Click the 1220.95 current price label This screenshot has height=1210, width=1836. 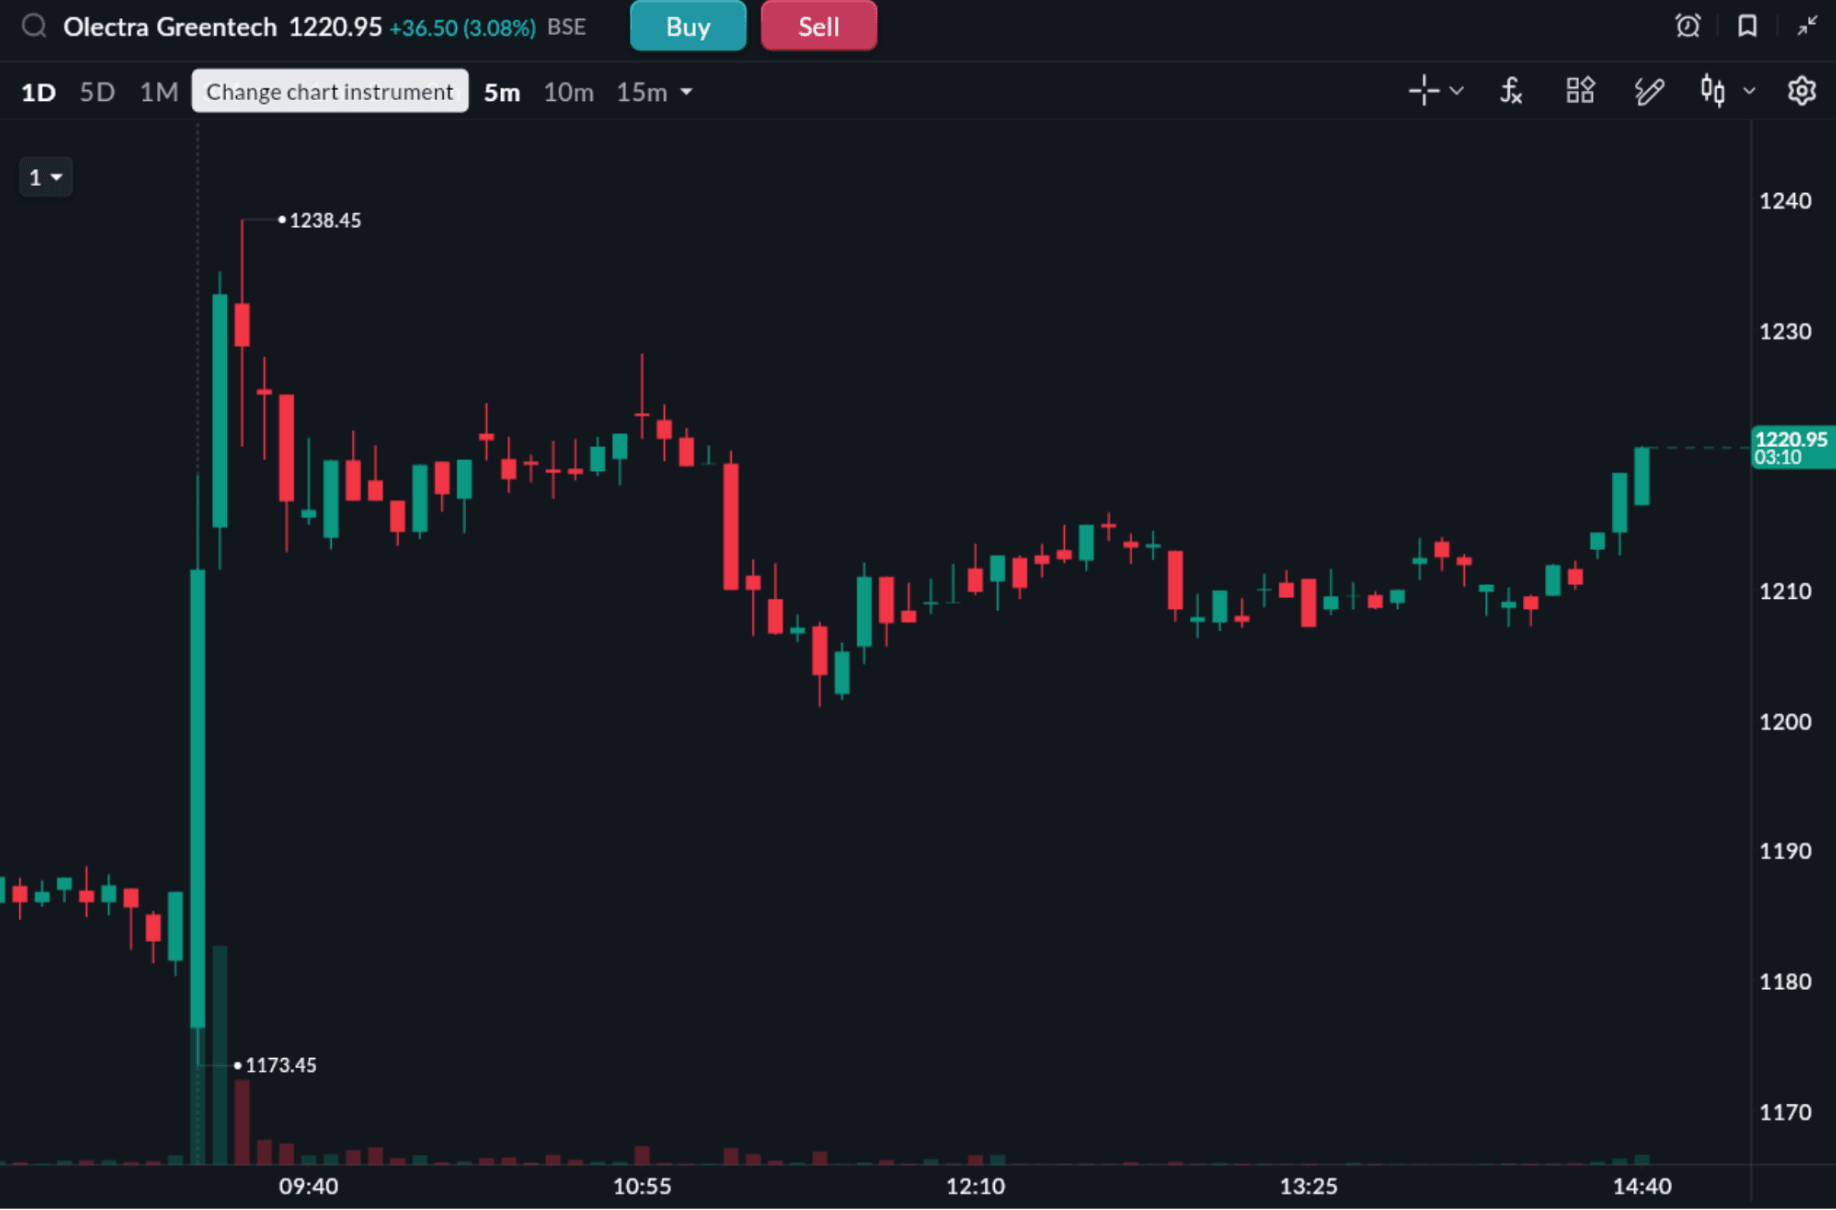coord(1792,447)
